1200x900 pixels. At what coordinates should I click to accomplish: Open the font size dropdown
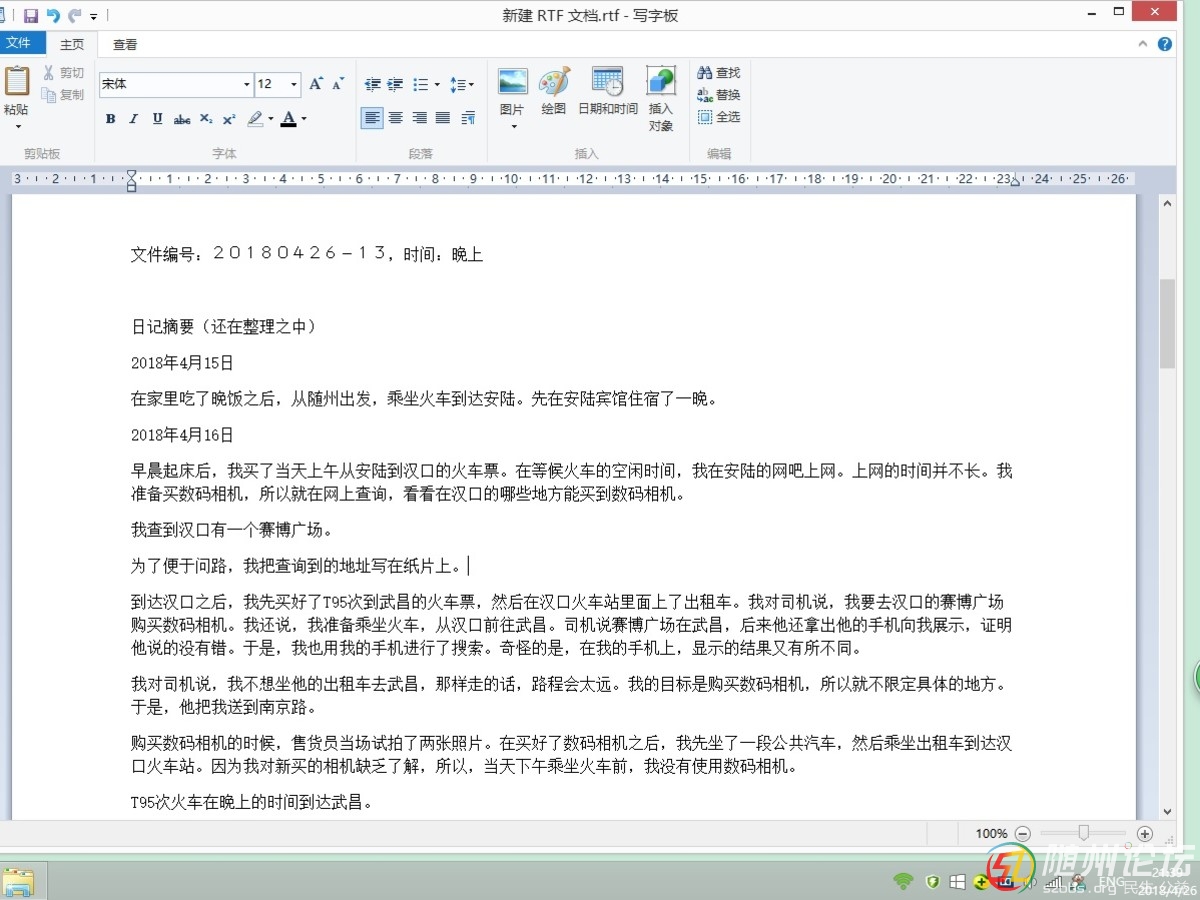pyautogui.click(x=293, y=84)
